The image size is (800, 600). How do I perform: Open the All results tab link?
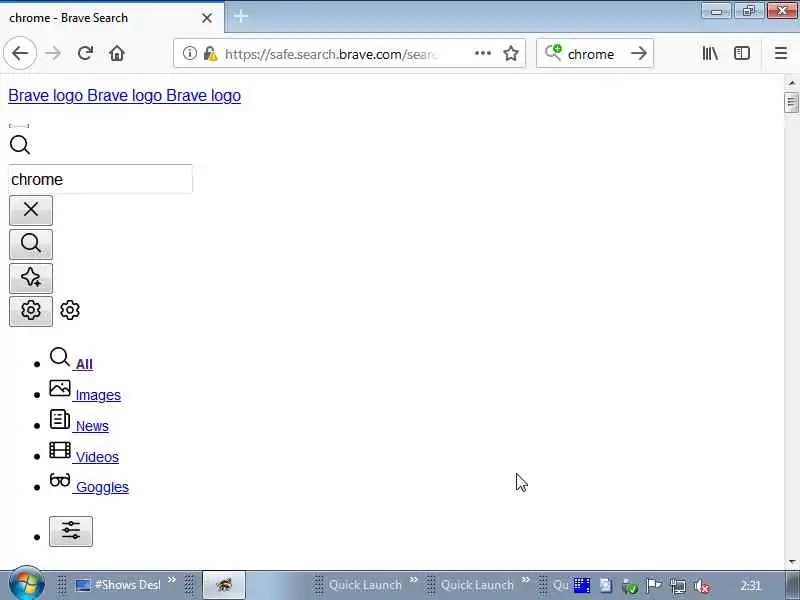pyautogui.click(x=84, y=364)
